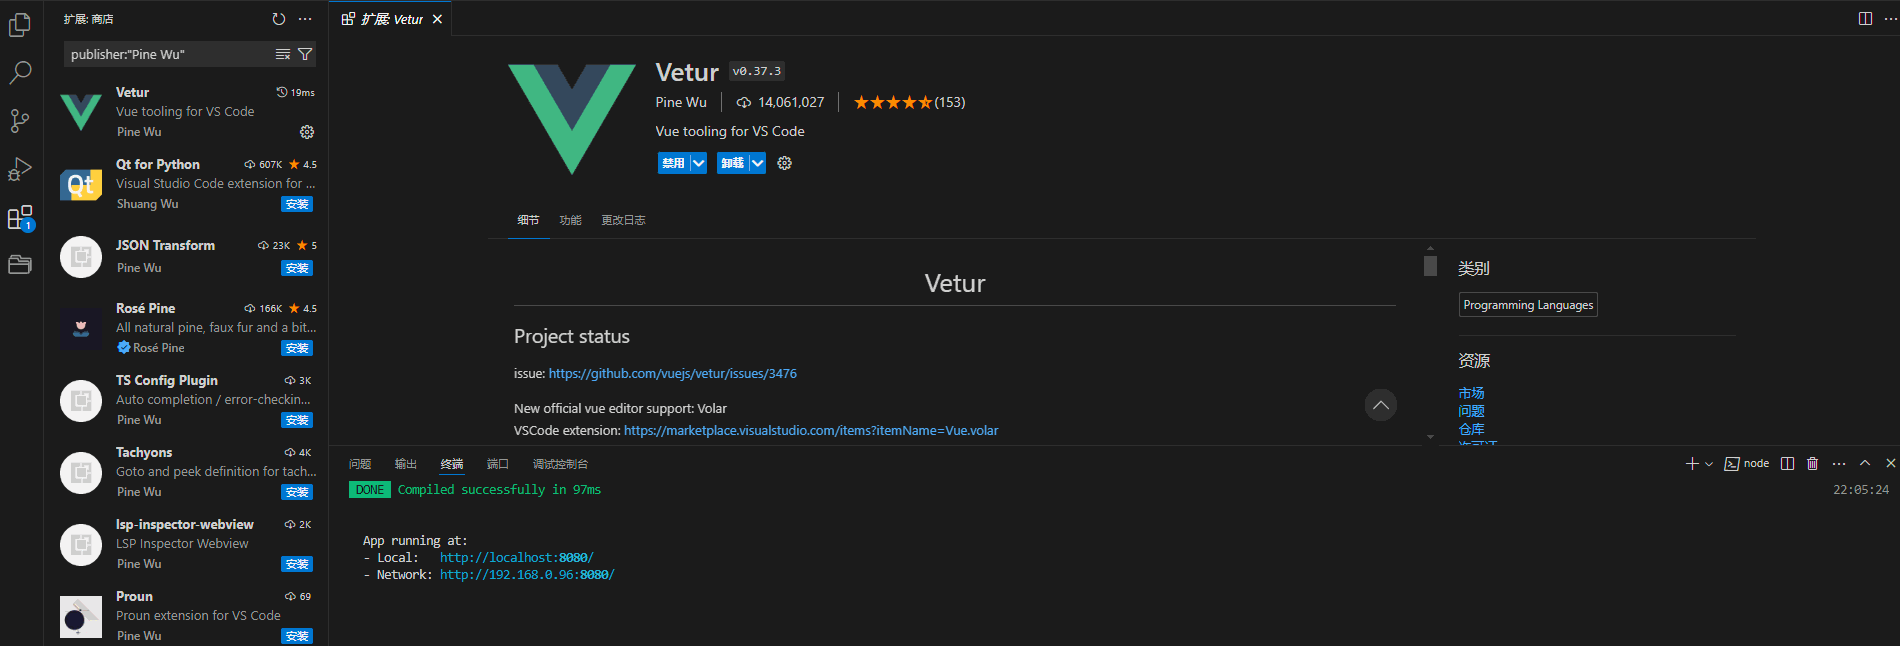The width and height of the screenshot is (1900, 646).
Task: Install lsp-inspector-webview extension
Action: click(x=297, y=564)
